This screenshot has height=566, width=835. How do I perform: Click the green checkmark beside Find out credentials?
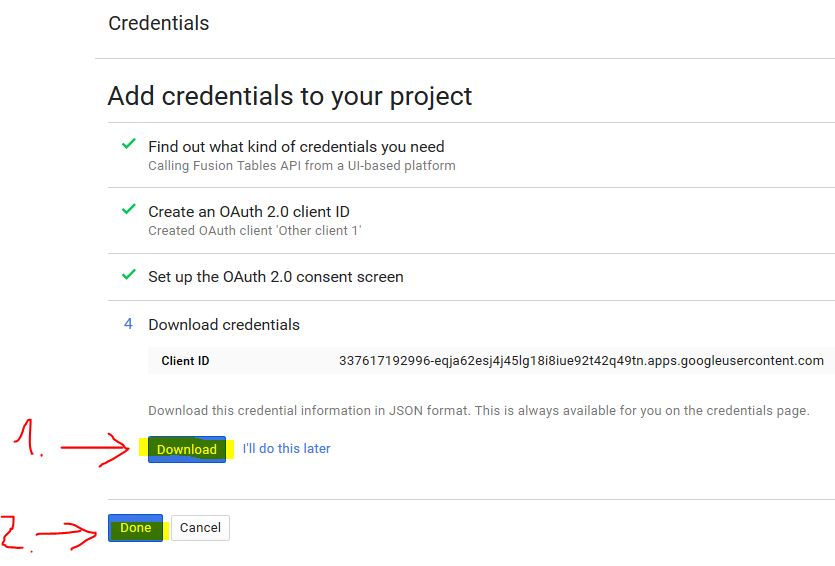coord(128,144)
